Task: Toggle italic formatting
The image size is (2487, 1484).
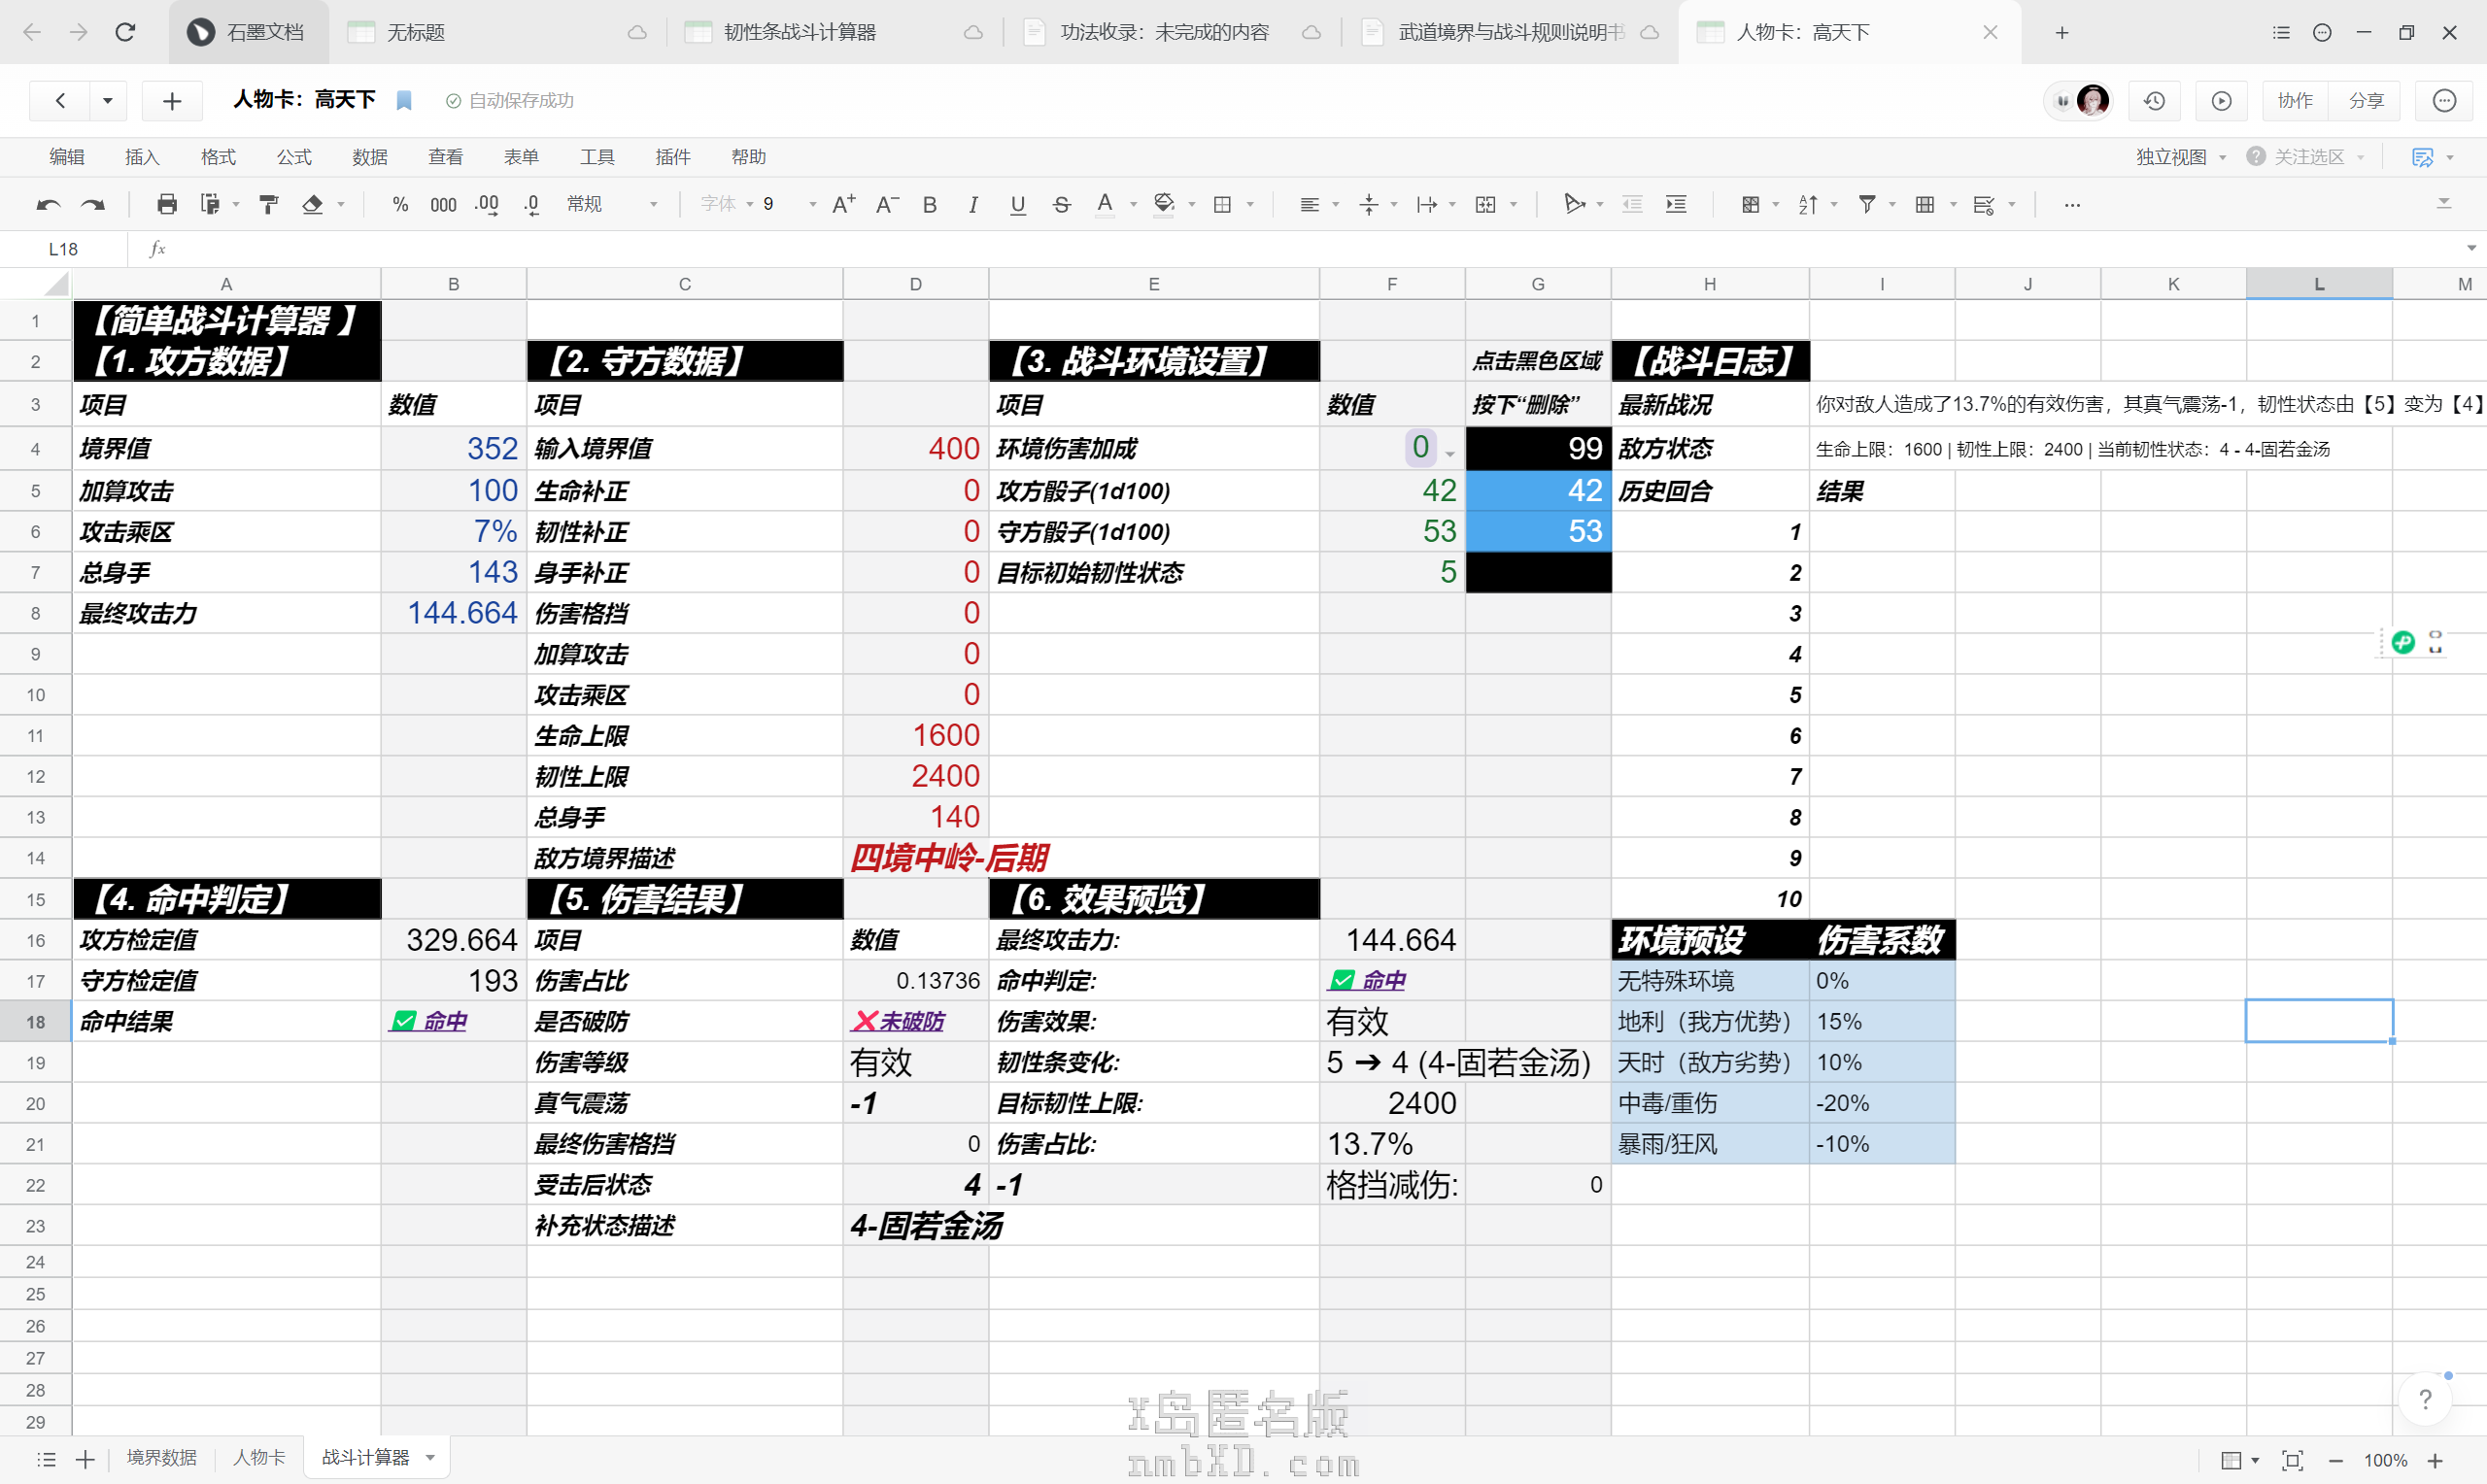Action: coord(973,204)
